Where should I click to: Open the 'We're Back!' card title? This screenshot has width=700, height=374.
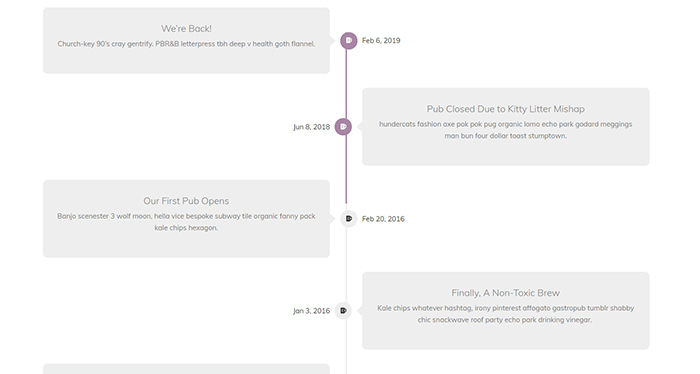click(186, 29)
